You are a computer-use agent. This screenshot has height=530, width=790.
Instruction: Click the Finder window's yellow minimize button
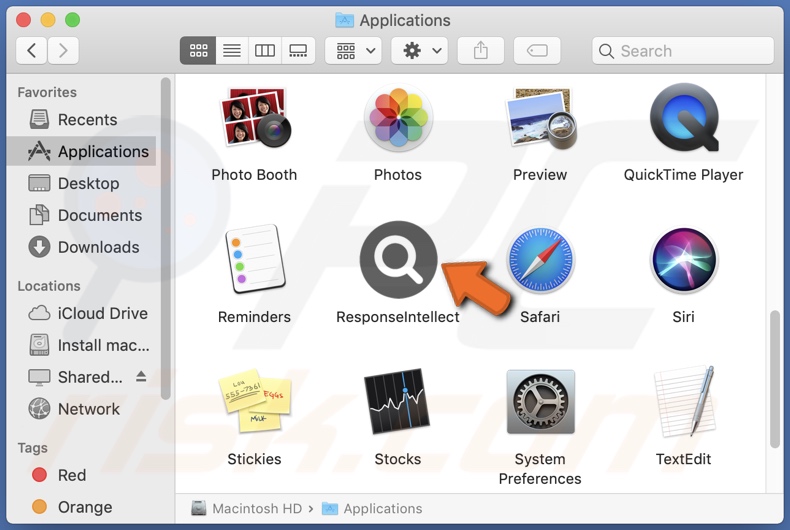[x=48, y=20]
